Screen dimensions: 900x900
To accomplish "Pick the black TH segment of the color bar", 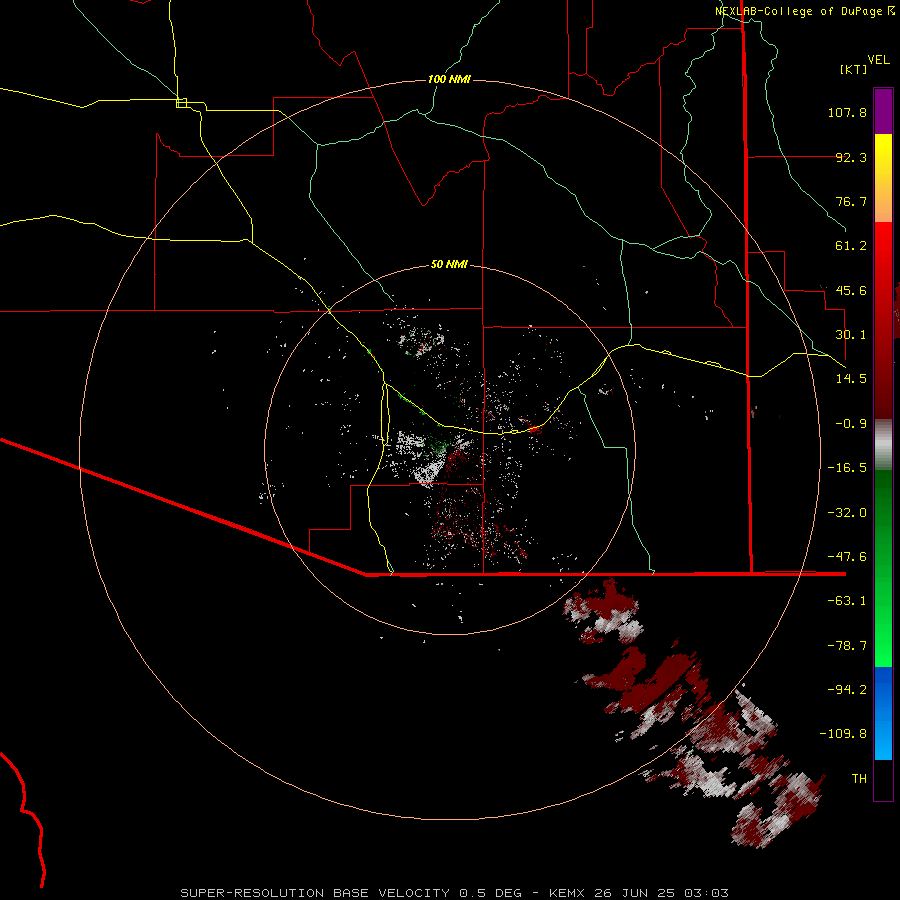I will pyautogui.click(x=883, y=779).
